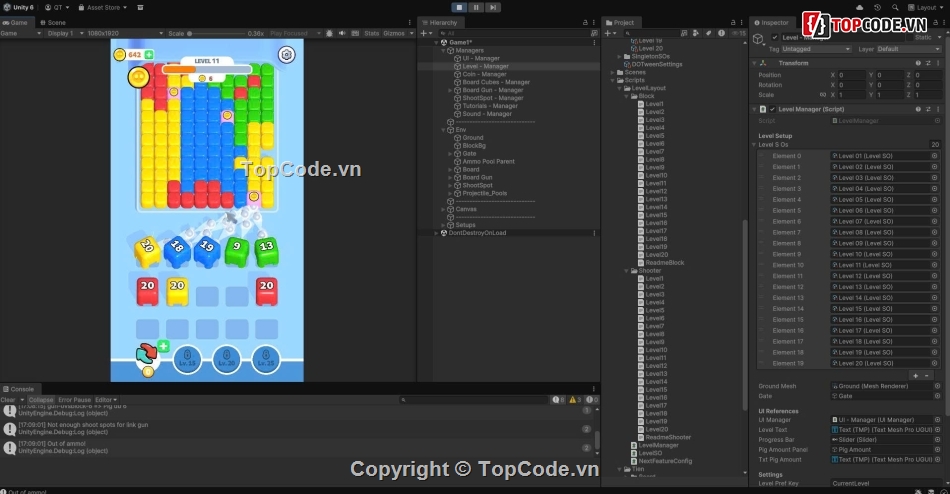Select the Hierarchy tab
Image resolution: width=950 pixels, height=494 pixels.
(440, 22)
